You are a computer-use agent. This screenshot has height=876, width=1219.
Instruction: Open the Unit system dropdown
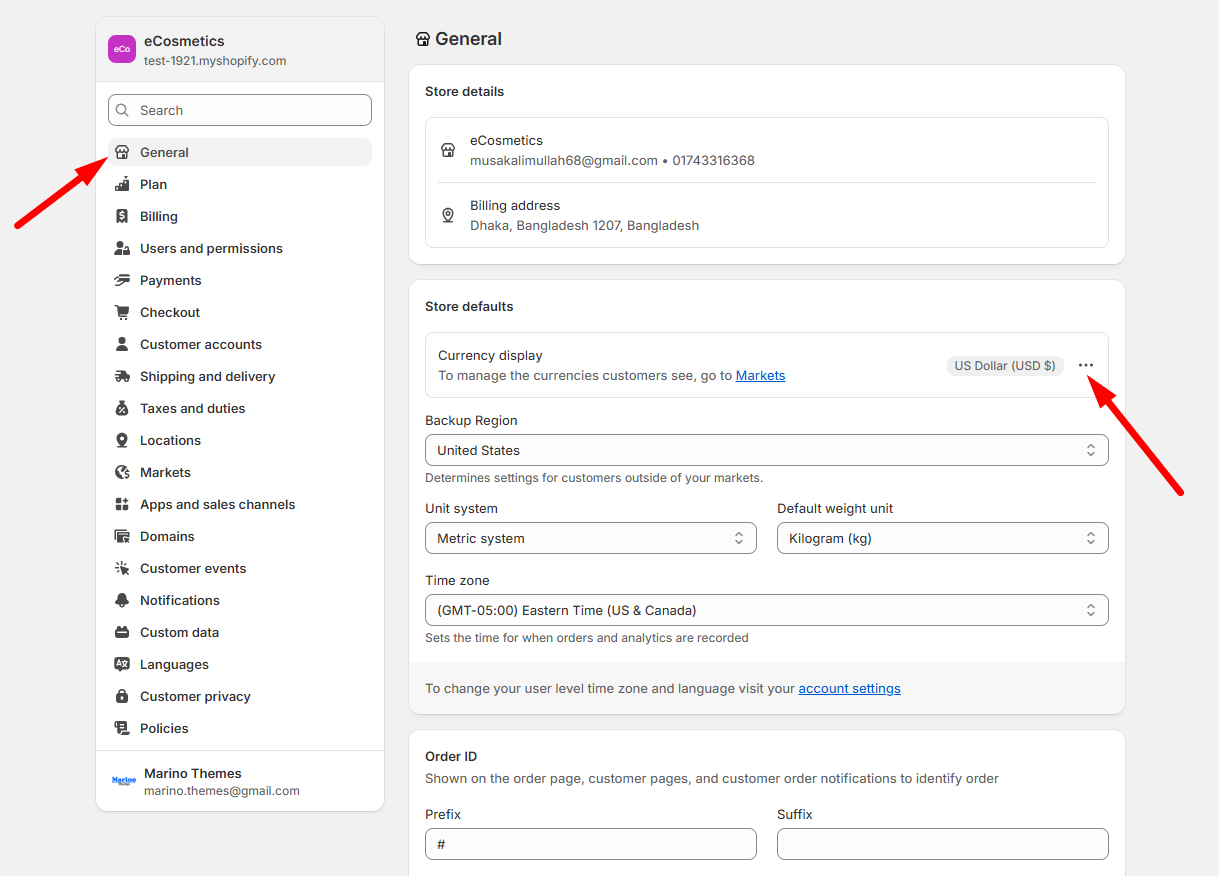590,538
